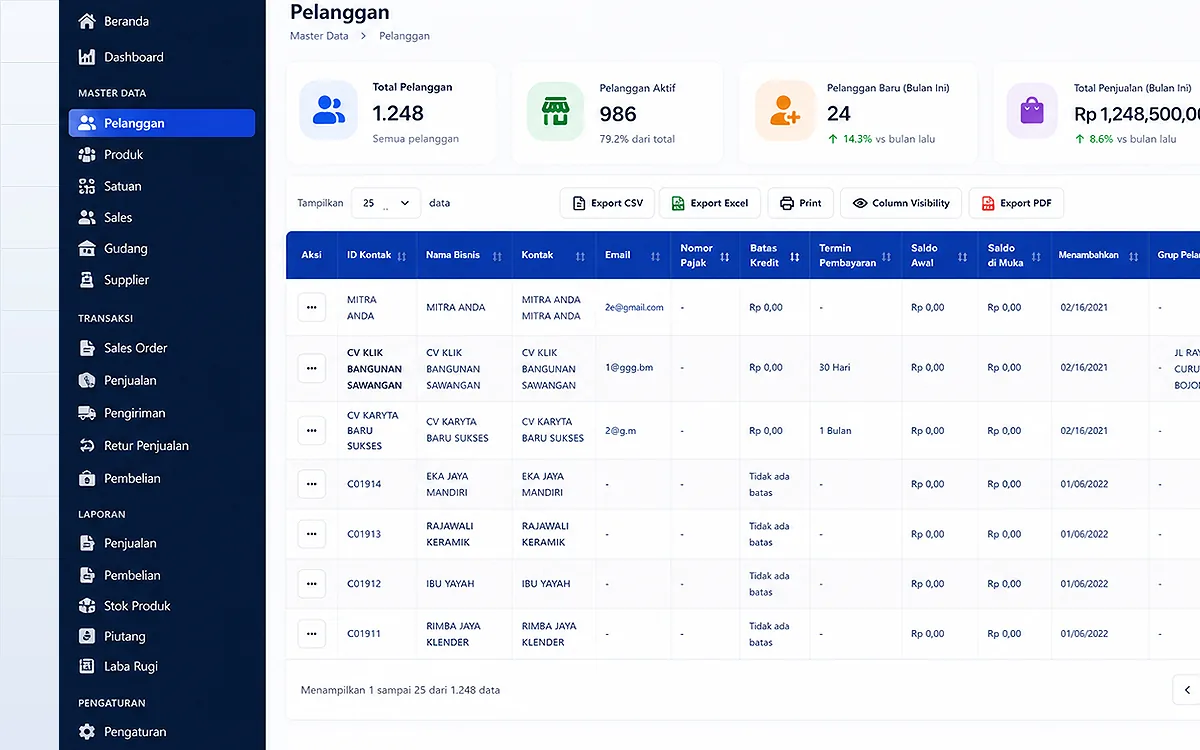Sort by the Batas Kredit column
The image size is (1200, 750).
(795, 256)
